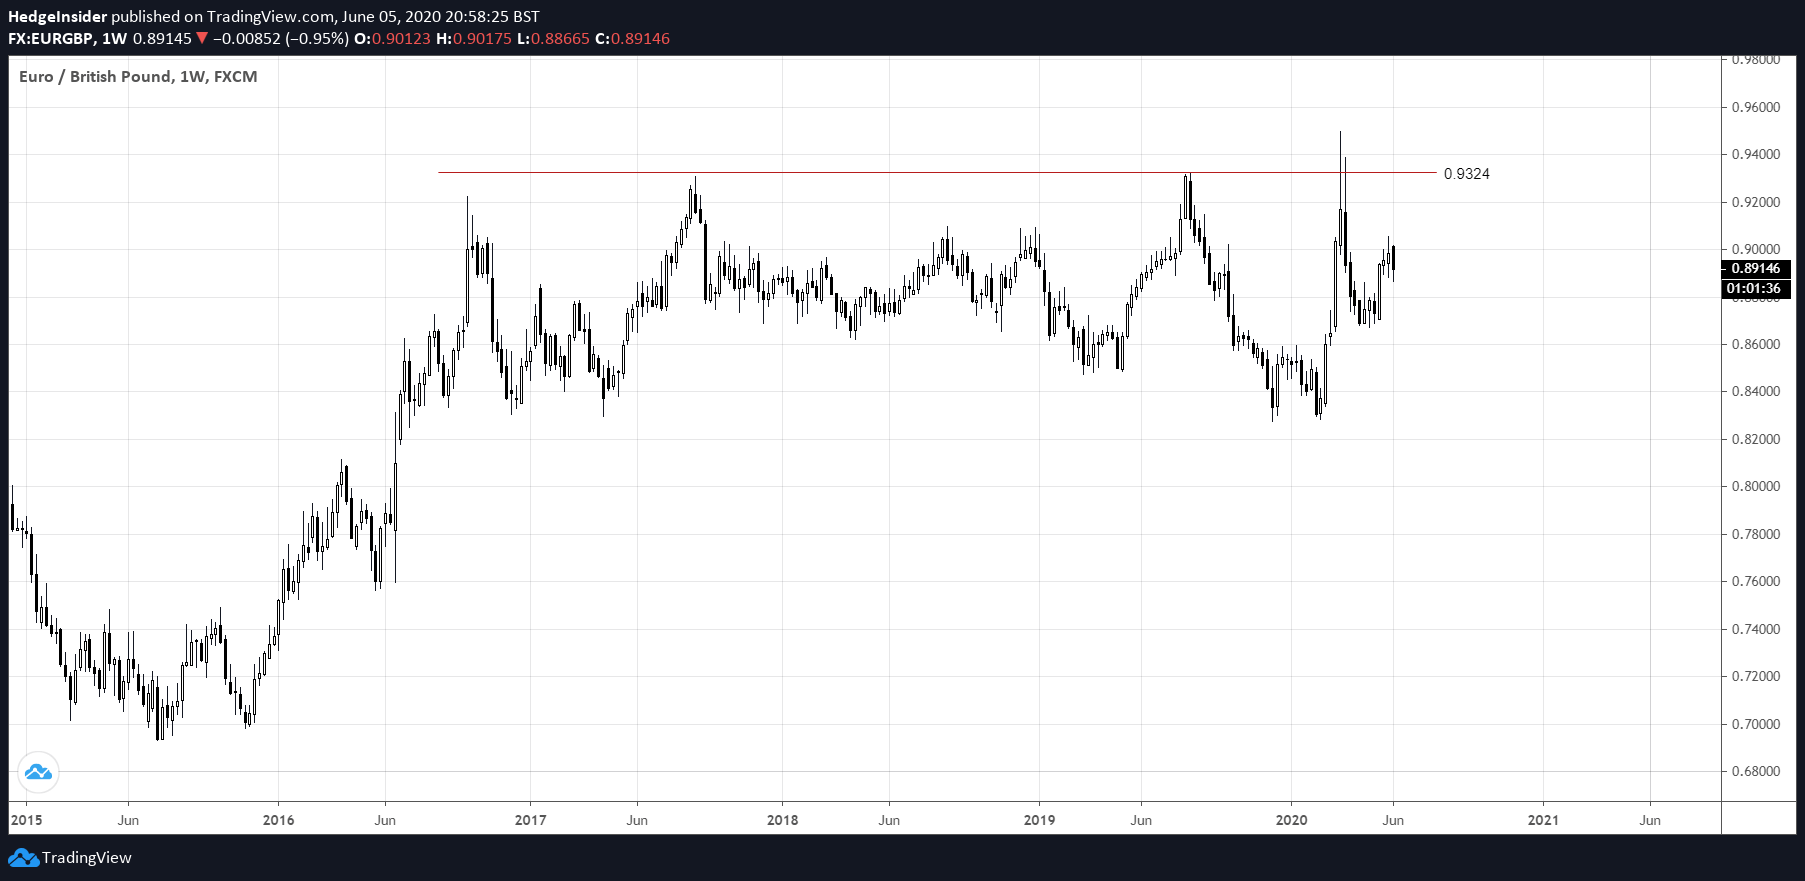Screen dimensions: 1805x881
Task: Click the 0.9324 resistance line label
Action: pos(1466,174)
